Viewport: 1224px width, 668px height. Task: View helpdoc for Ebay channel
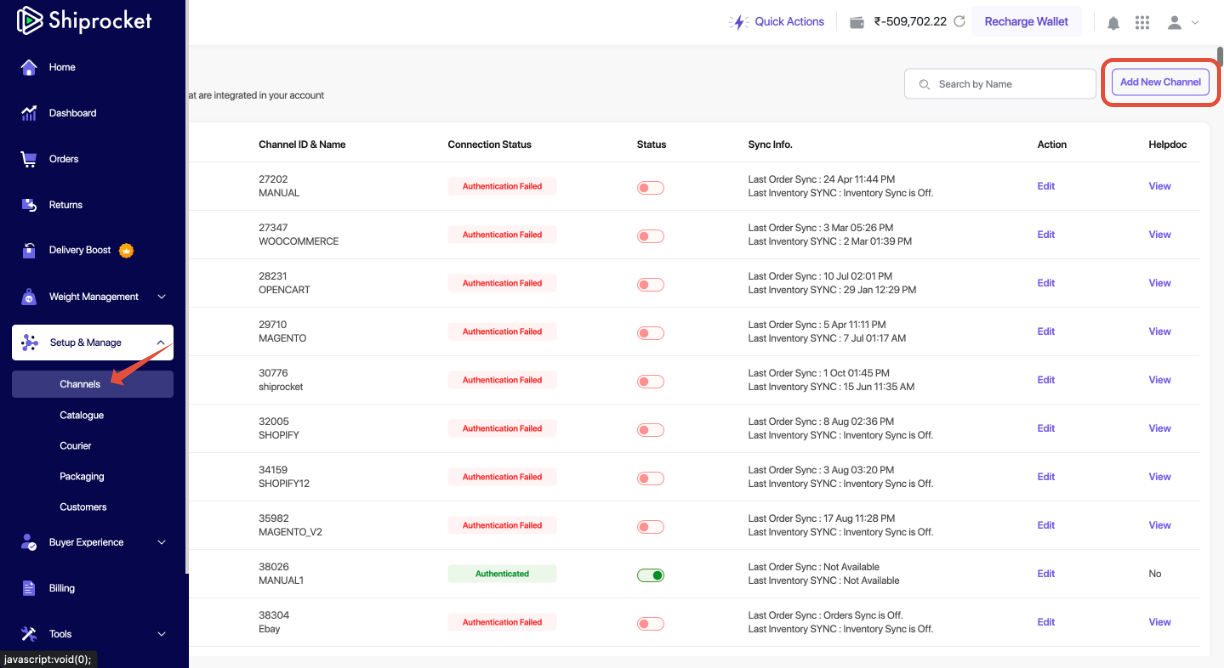[1160, 622]
